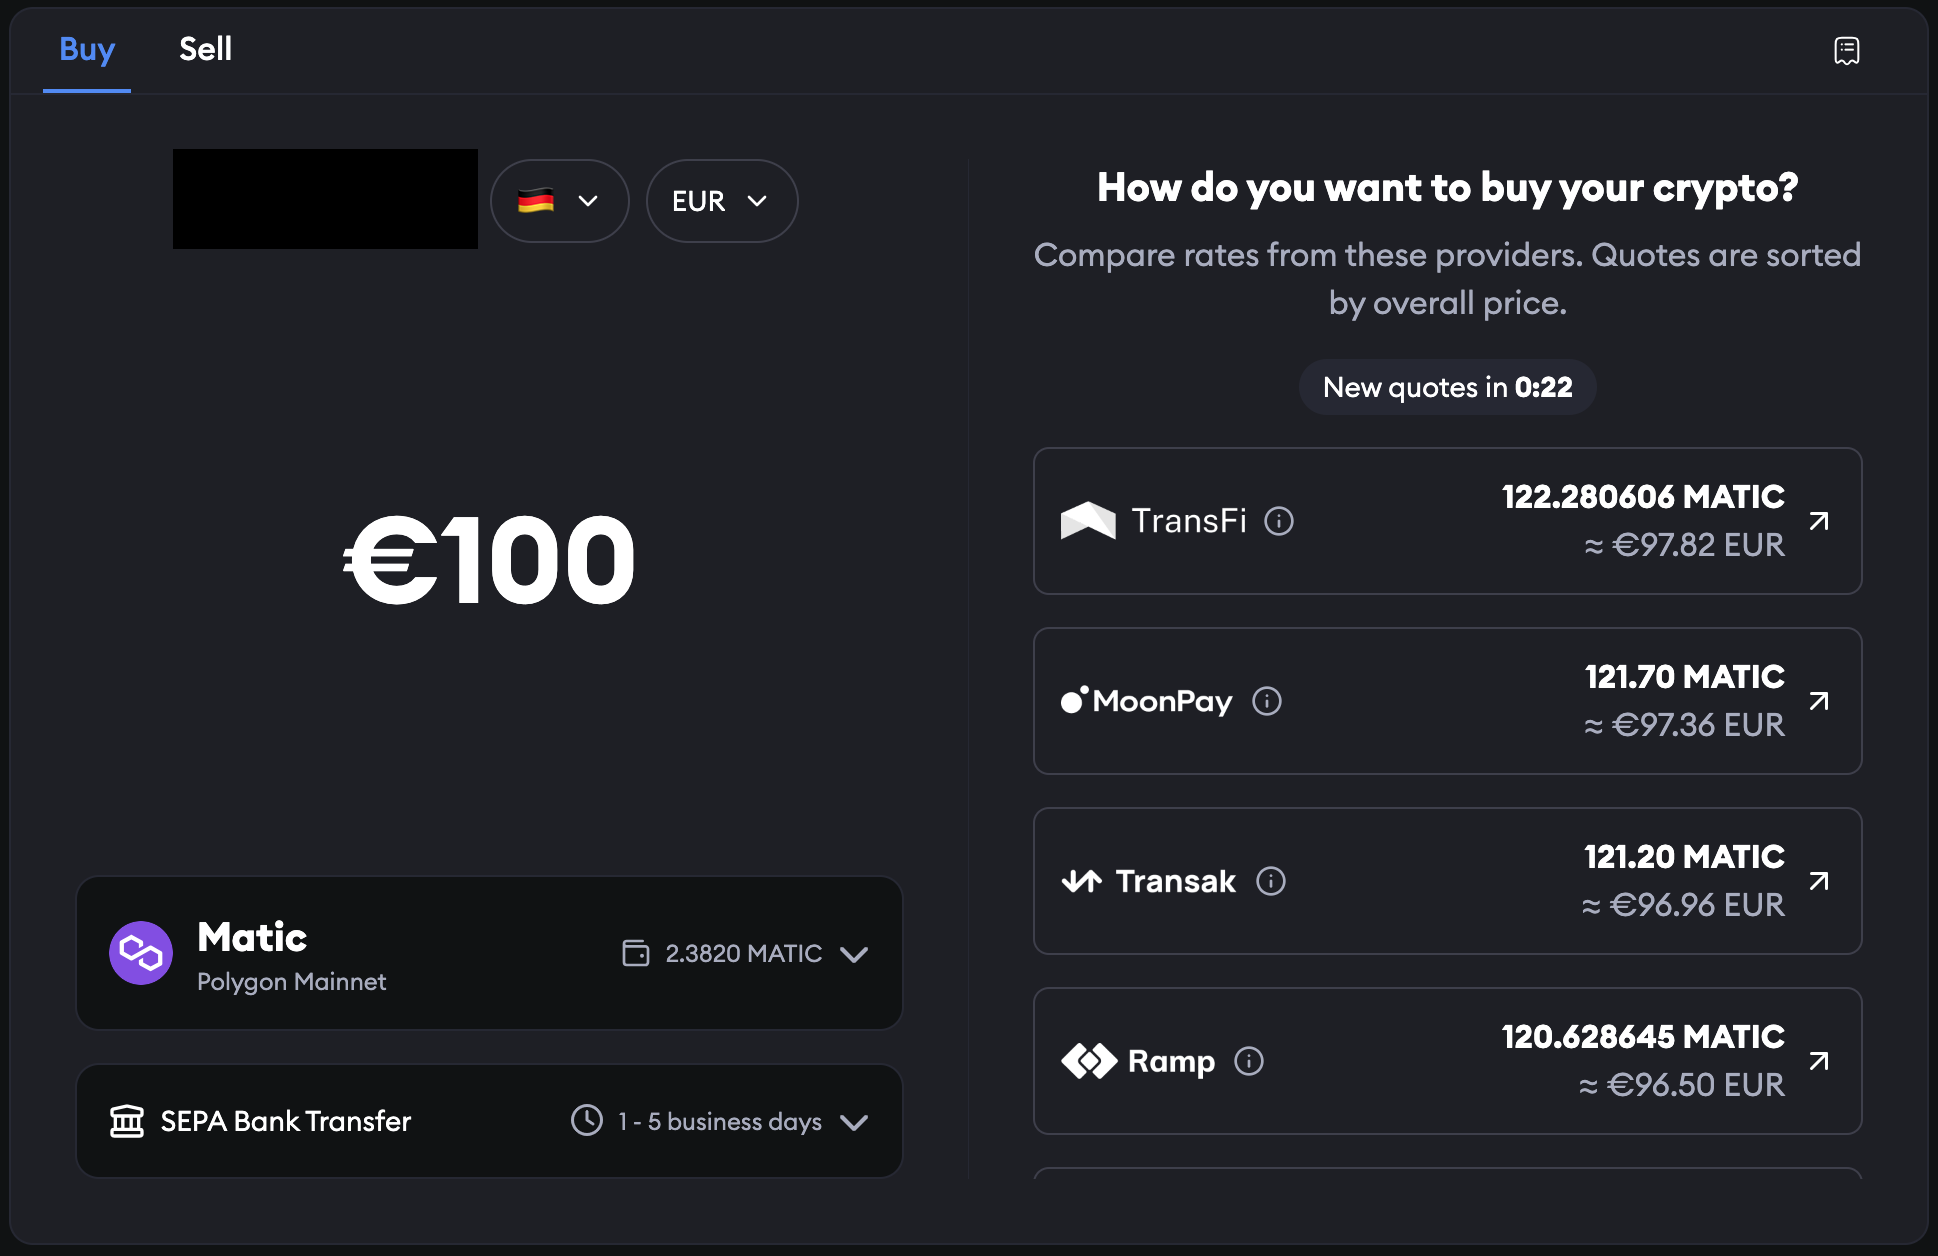Image resolution: width=1938 pixels, height=1256 pixels.
Task: Click the Ramp info icon
Action: coord(1249,1061)
